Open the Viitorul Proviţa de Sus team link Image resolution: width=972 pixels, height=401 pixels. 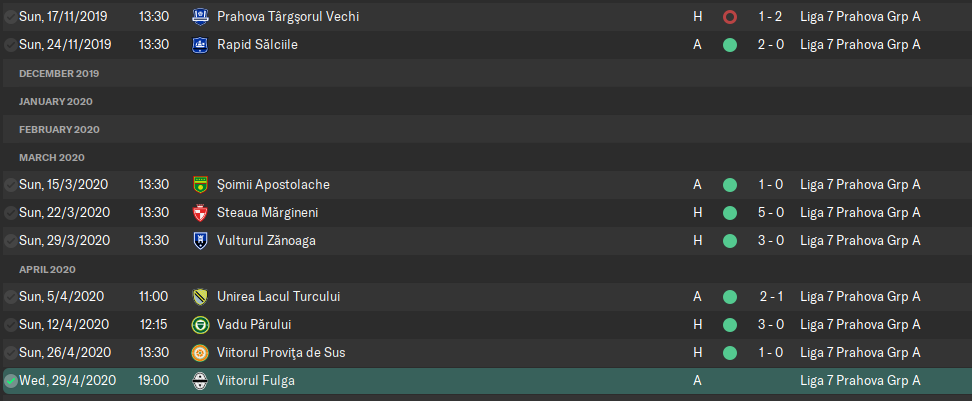point(281,353)
